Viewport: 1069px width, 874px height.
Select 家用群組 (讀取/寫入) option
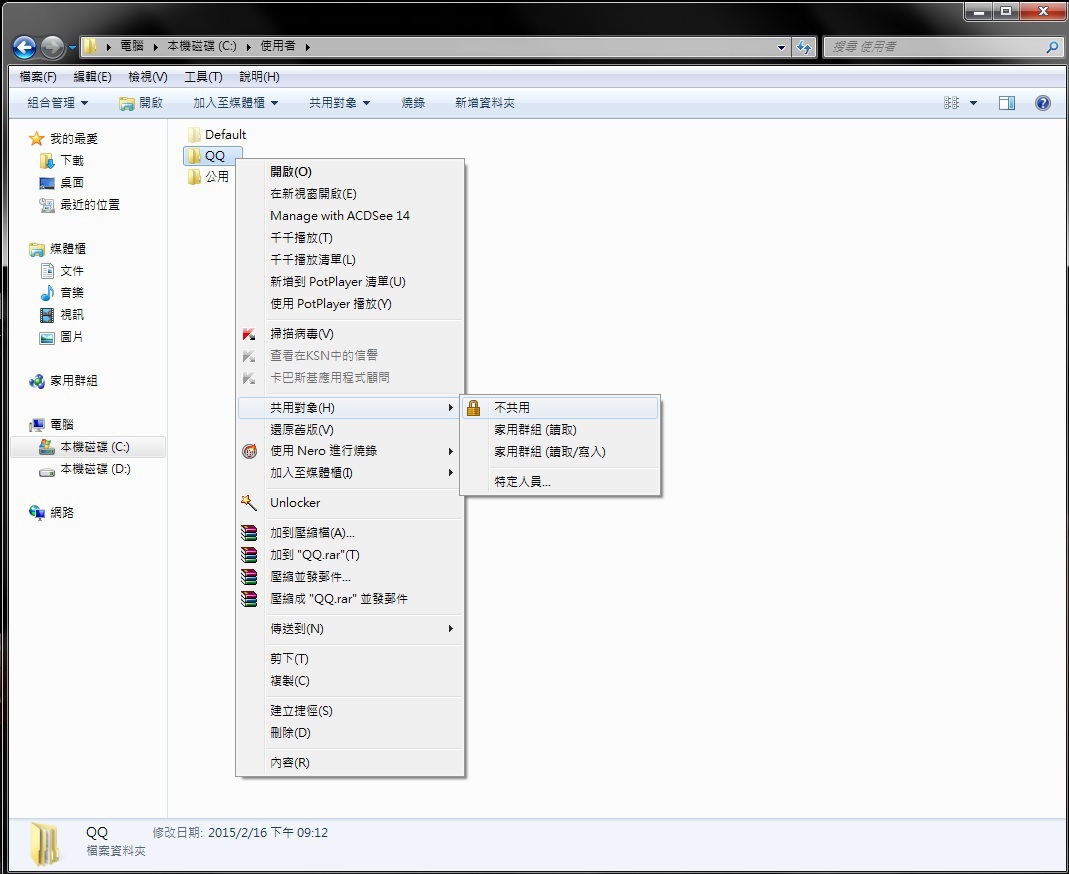click(560, 452)
